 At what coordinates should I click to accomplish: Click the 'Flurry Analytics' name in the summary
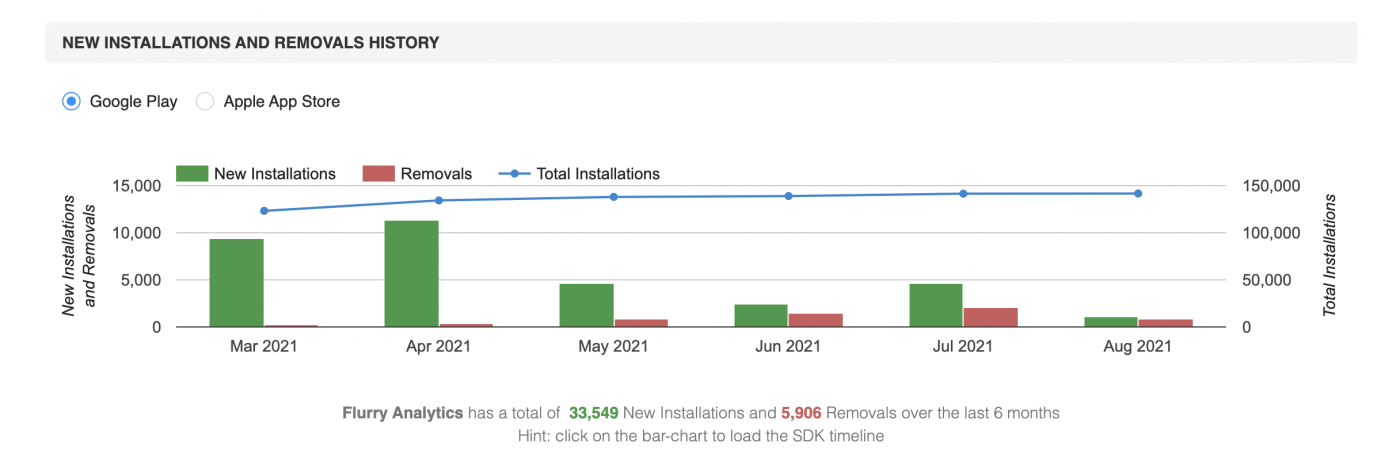click(402, 412)
